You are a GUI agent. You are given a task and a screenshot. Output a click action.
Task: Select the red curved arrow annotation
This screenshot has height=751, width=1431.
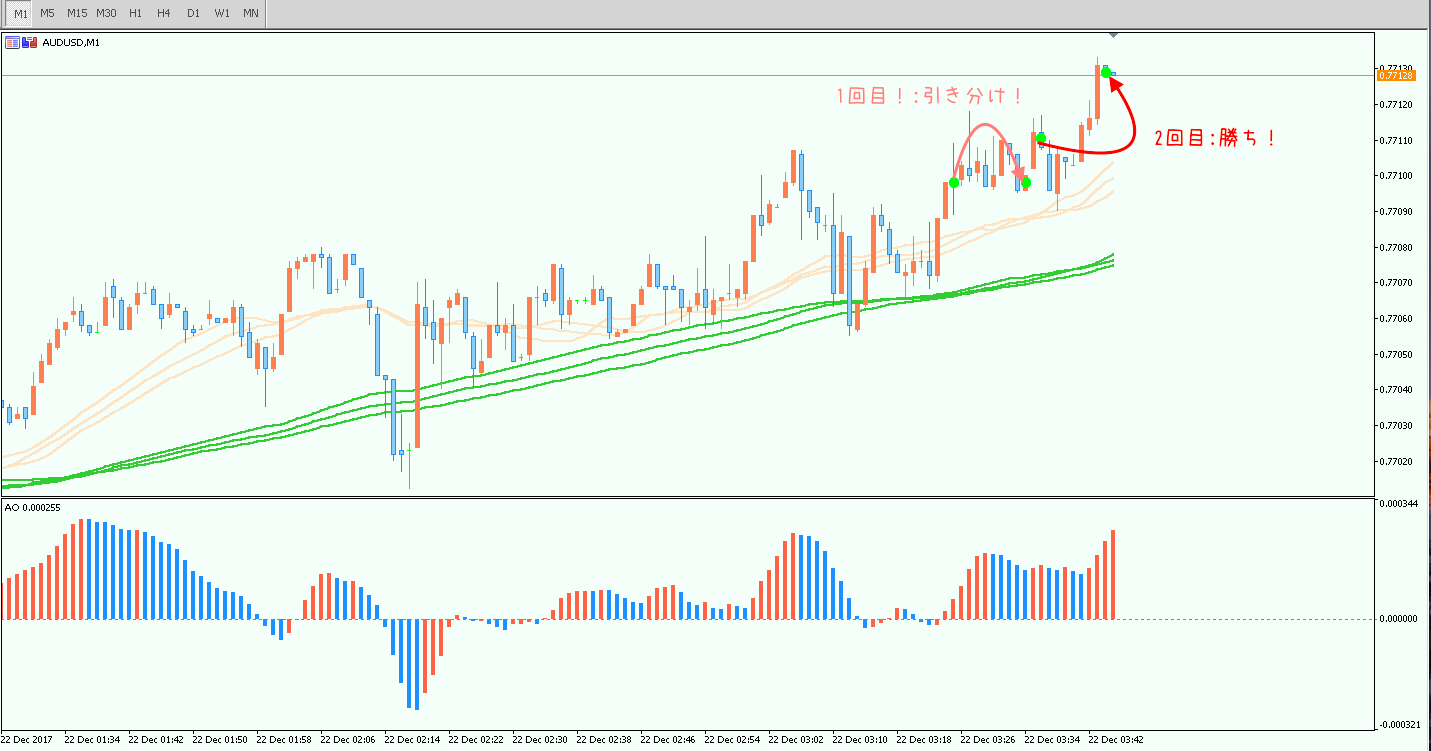click(x=1133, y=130)
